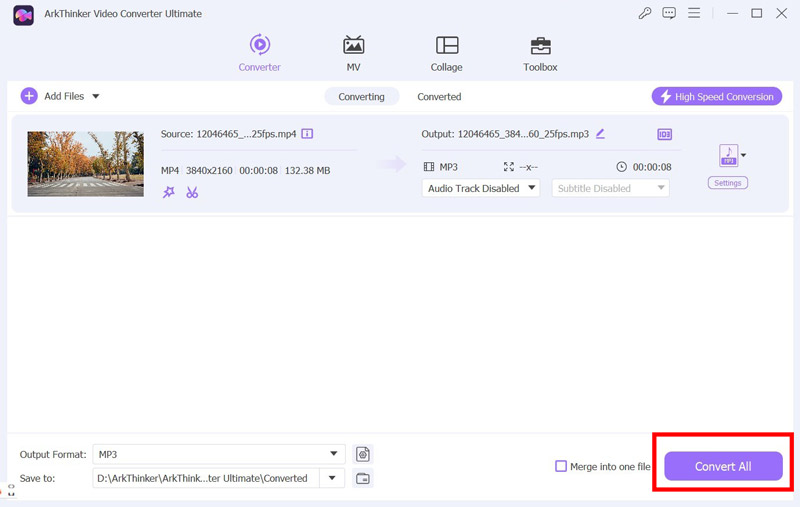Image resolution: width=800 pixels, height=507 pixels.
Task: Click the Output: 12046465_384...60_25fps.mp3 filename
Action: [505, 134]
